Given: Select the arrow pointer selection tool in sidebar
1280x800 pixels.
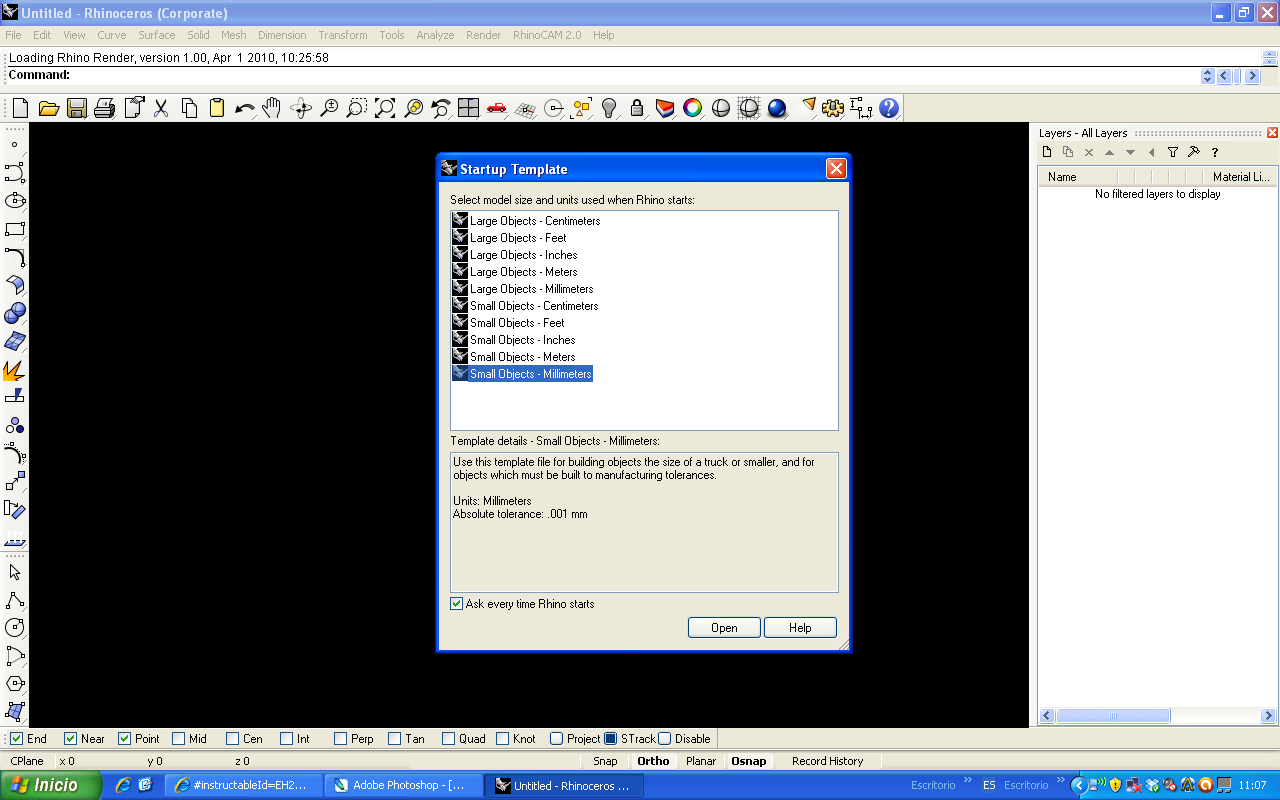Looking at the screenshot, I should click(14, 572).
